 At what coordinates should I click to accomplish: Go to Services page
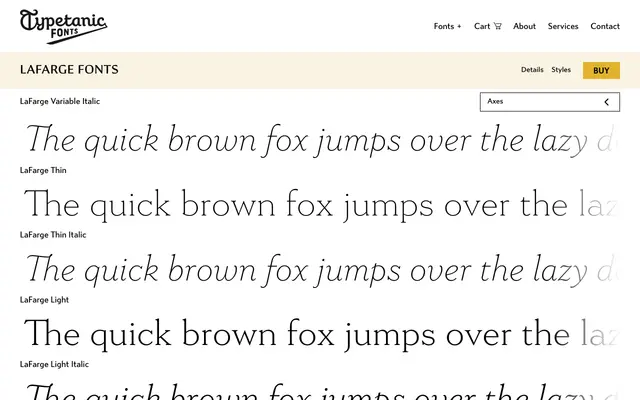[563, 26]
